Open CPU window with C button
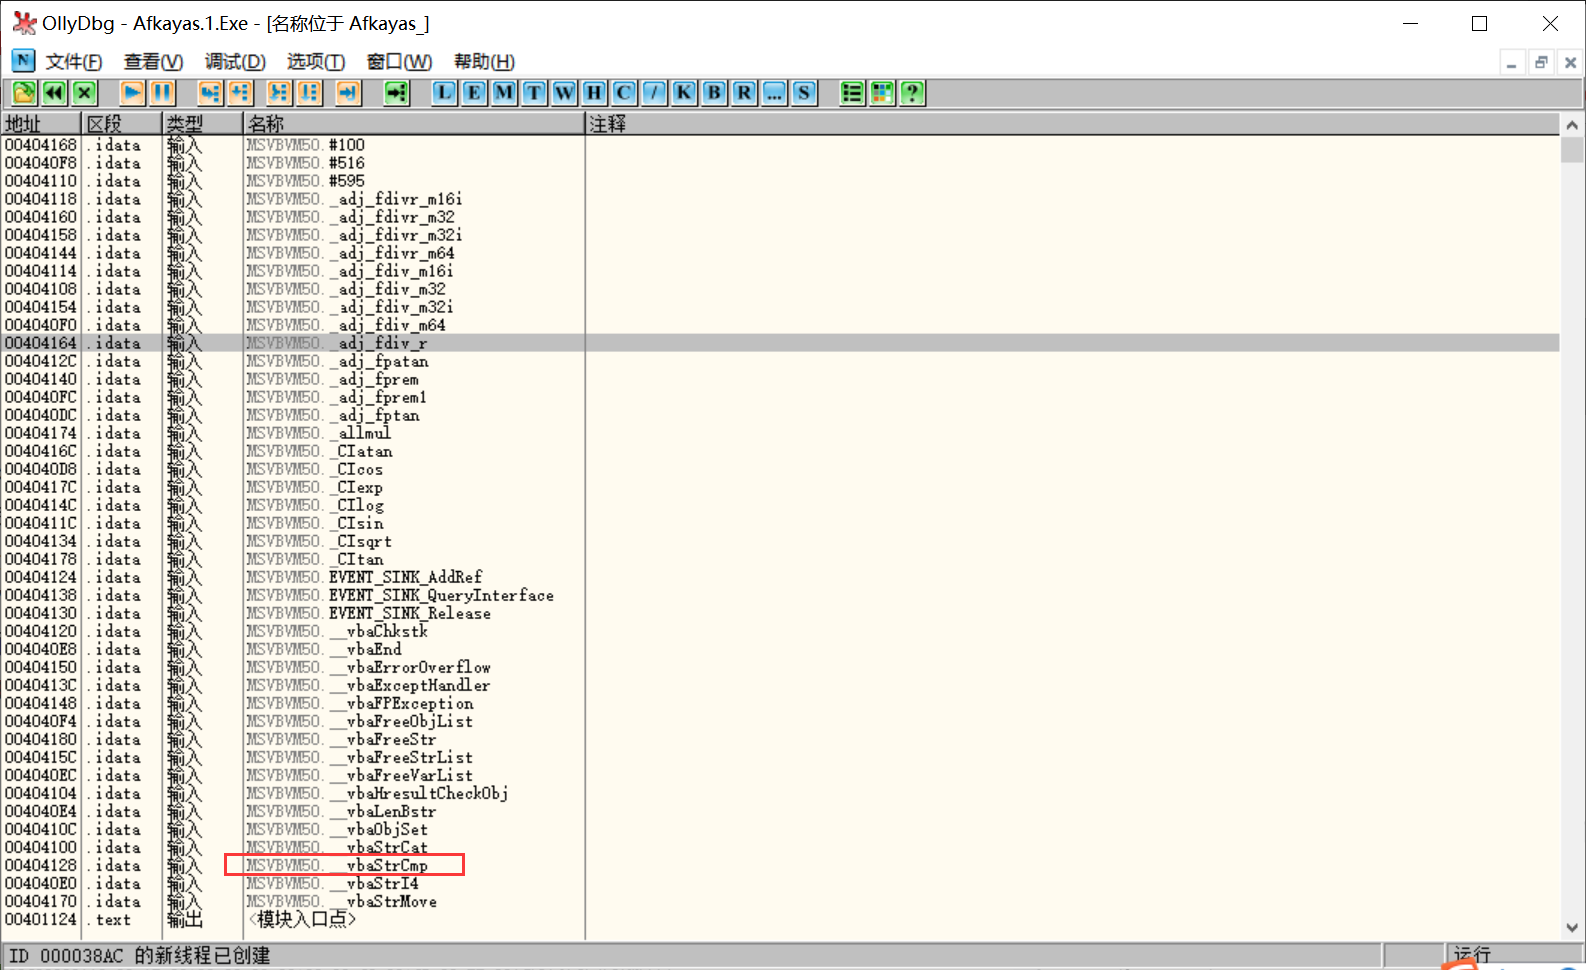 624,93
